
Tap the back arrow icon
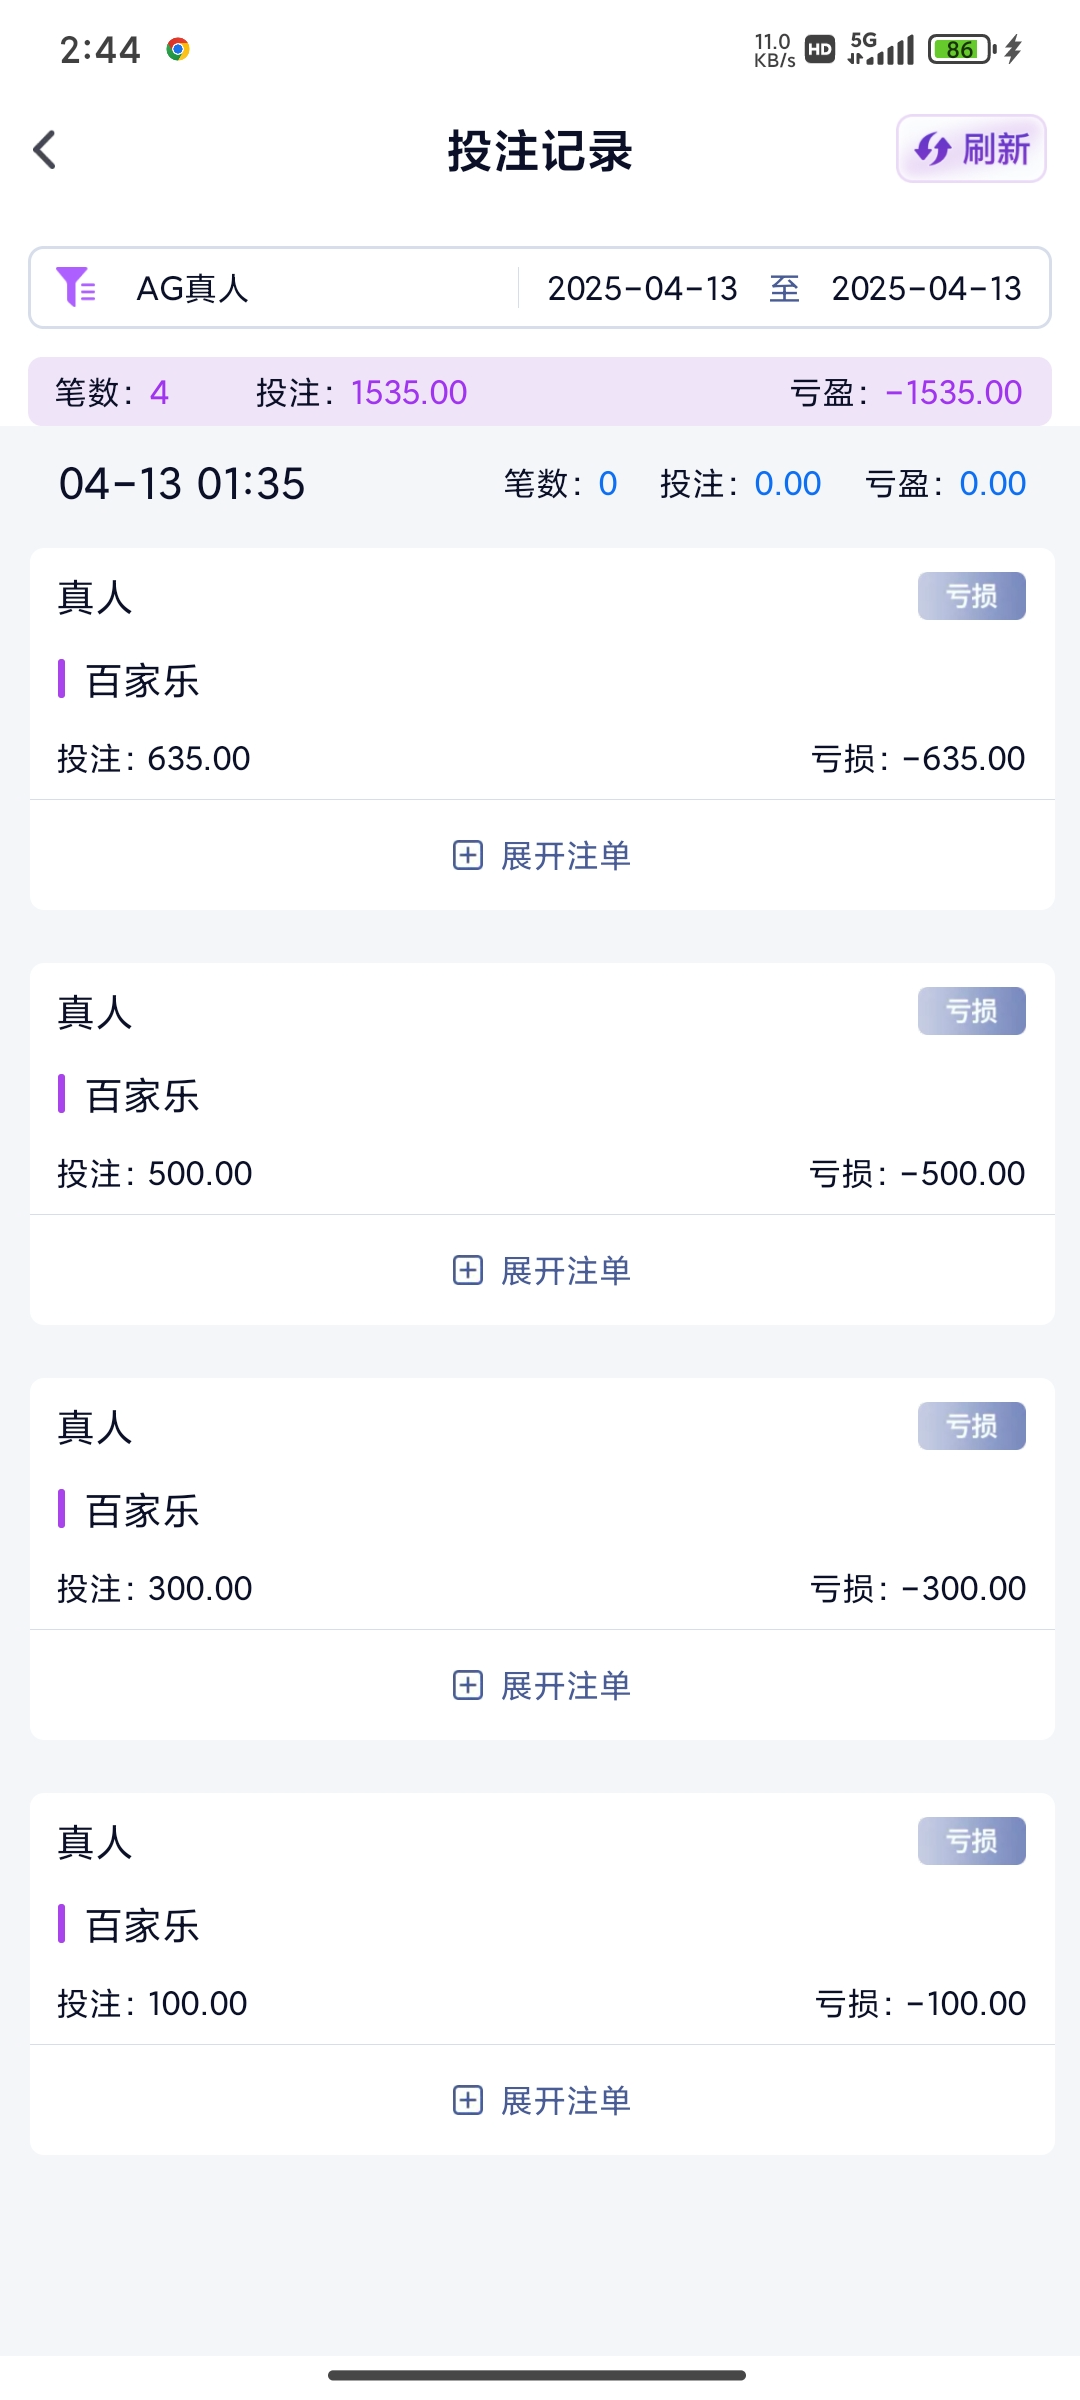pyautogui.click(x=45, y=150)
